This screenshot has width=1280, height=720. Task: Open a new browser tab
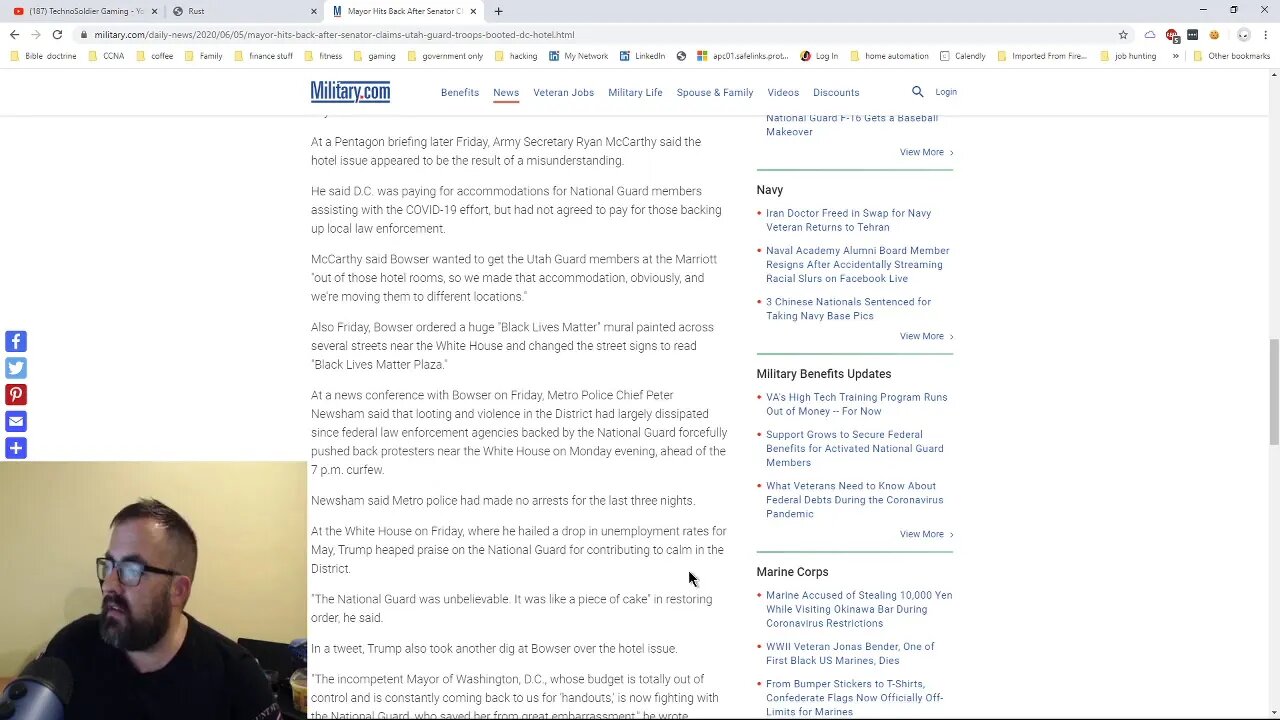498,11
